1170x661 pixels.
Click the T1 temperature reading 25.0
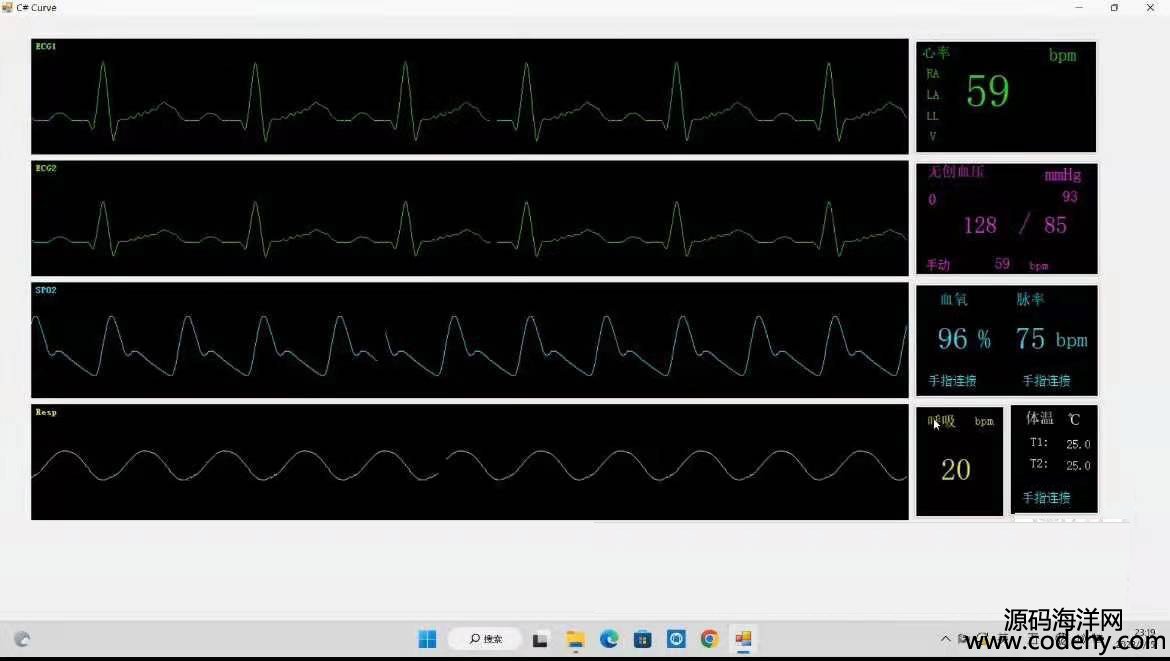coord(1078,444)
